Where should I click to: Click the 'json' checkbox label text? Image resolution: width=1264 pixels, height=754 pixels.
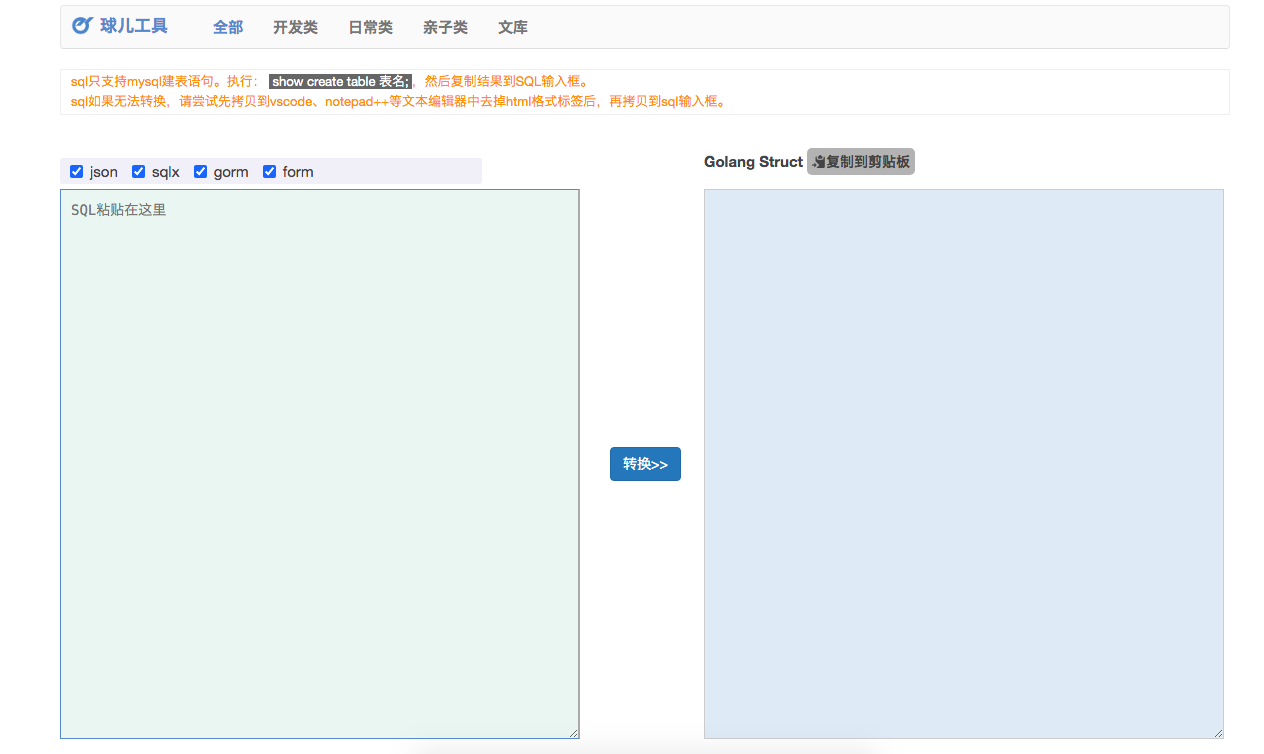(104, 172)
